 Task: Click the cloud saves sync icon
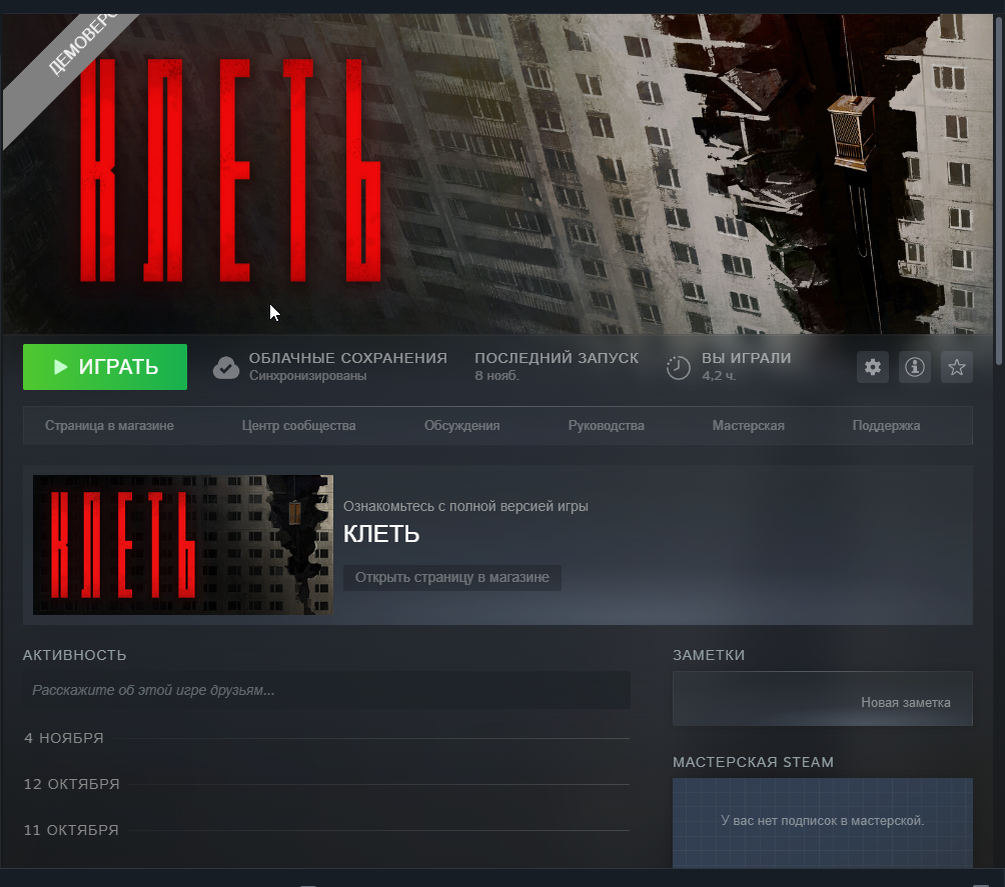tap(226, 368)
